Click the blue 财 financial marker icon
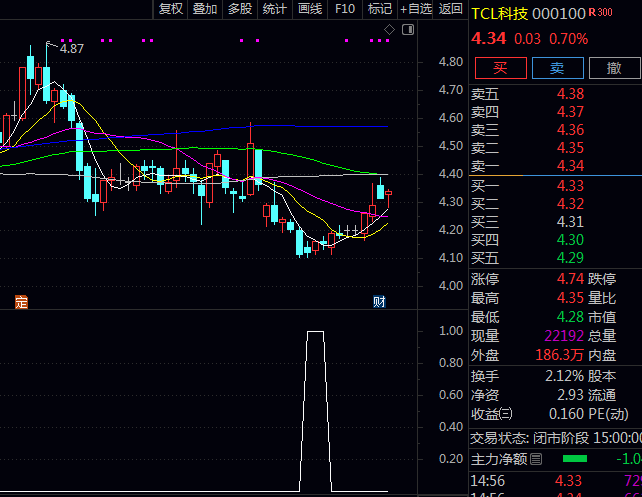The image size is (642, 497). pos(379,301)
